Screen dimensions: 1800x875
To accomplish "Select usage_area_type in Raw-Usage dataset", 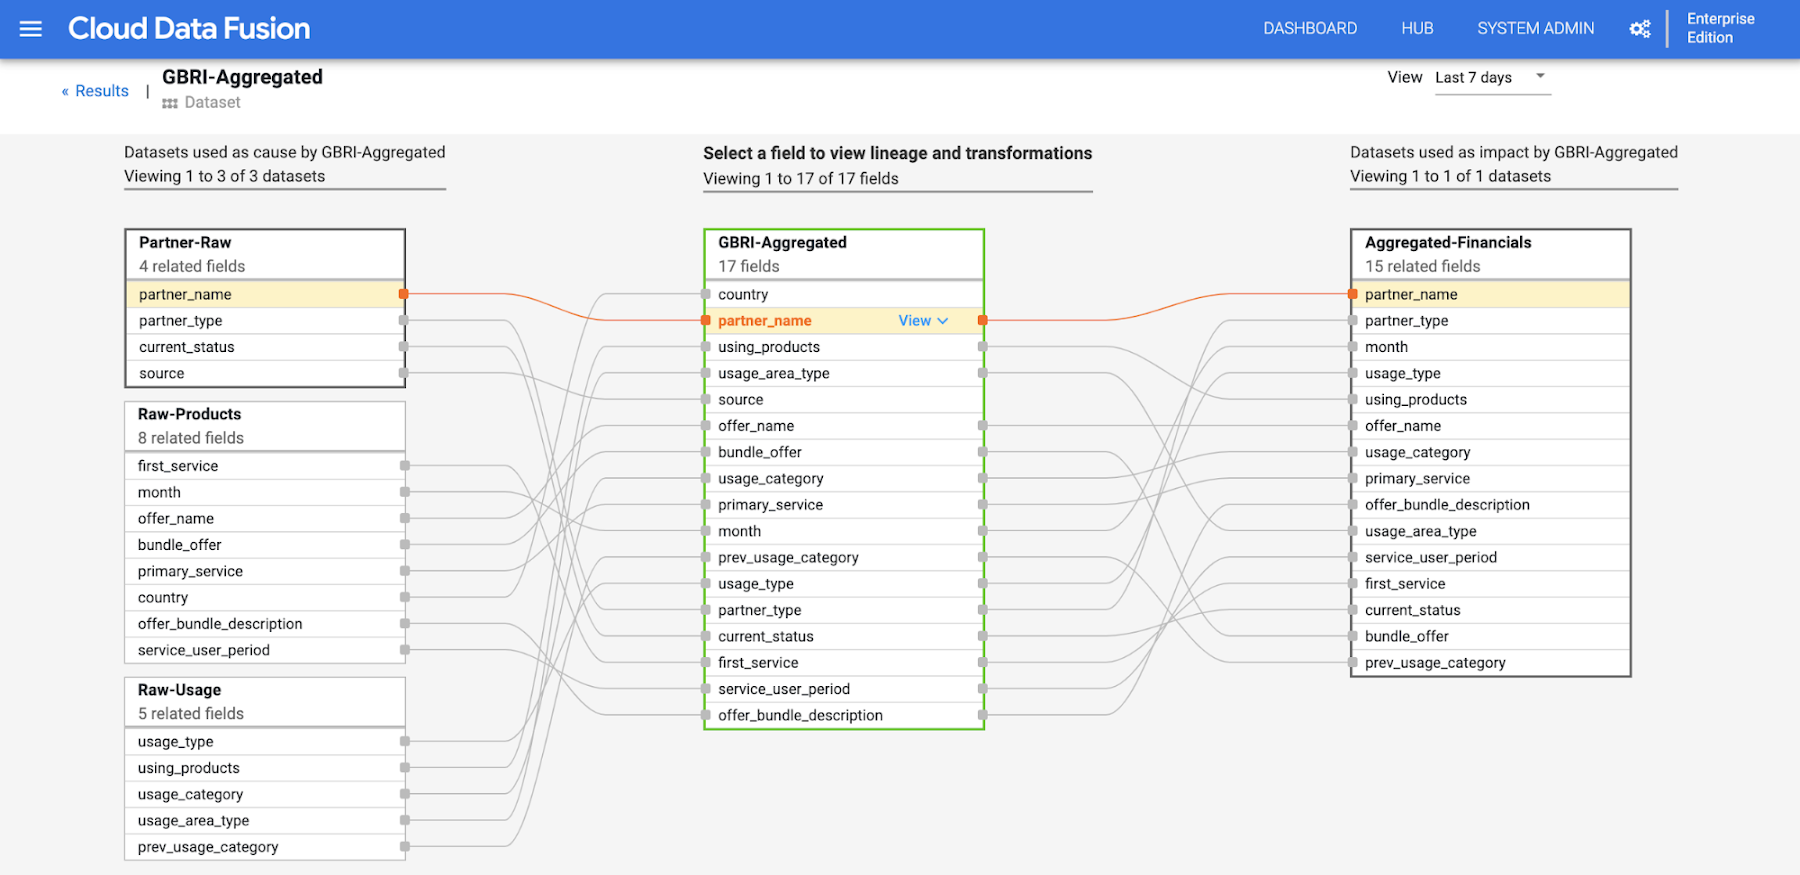I will (265, 821).
